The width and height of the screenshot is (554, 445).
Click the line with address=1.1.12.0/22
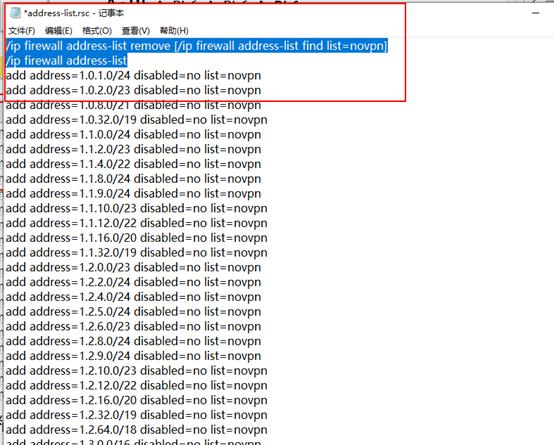pyautogui.click(x=136, y=223)
